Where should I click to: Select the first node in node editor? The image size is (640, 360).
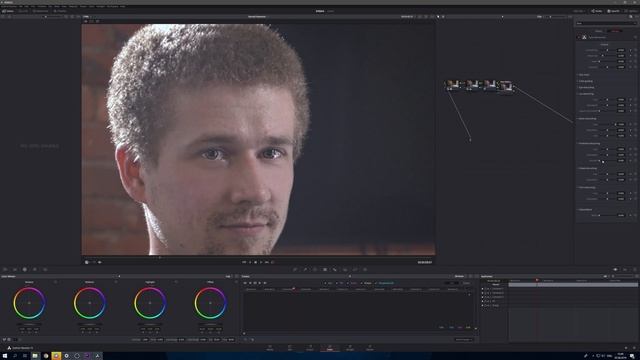coord(452,84)
